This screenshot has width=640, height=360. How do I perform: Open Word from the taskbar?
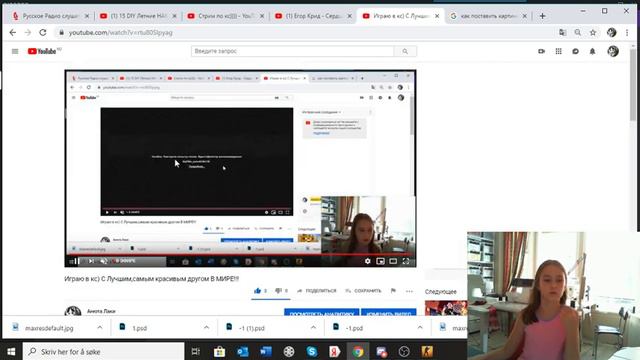tap(266, 351)
